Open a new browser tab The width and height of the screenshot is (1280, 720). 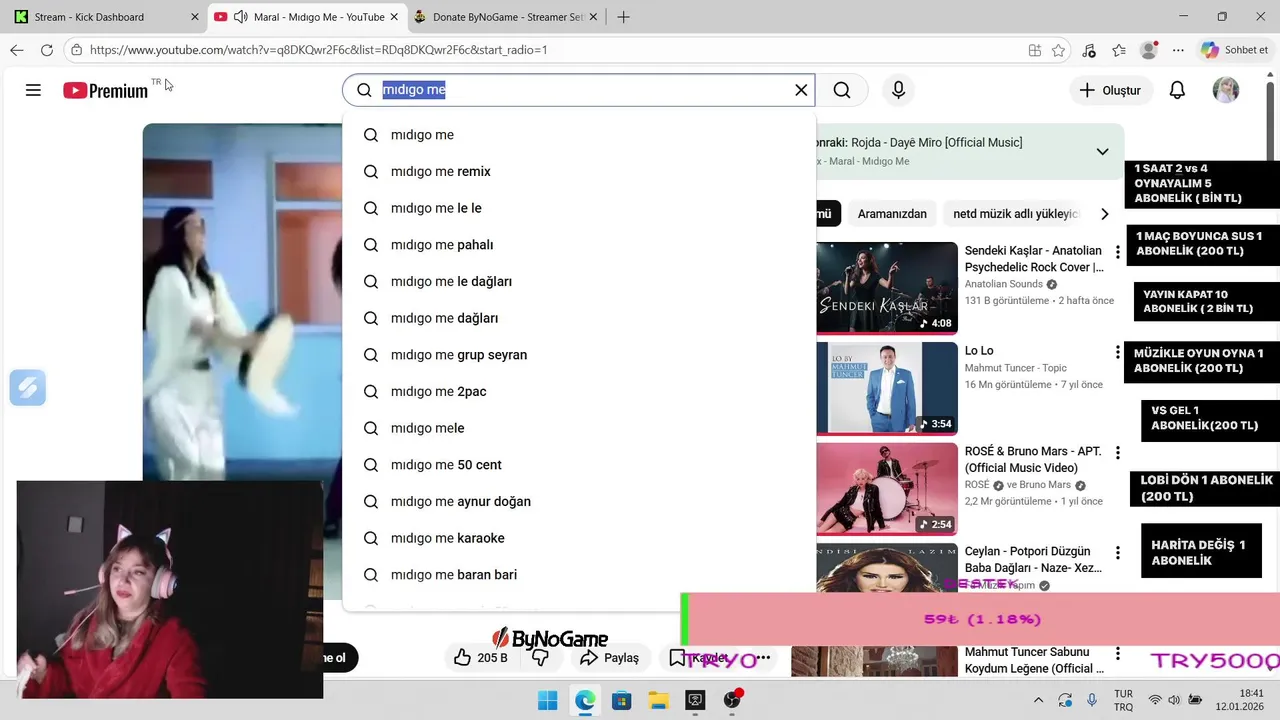click(623, 17)
